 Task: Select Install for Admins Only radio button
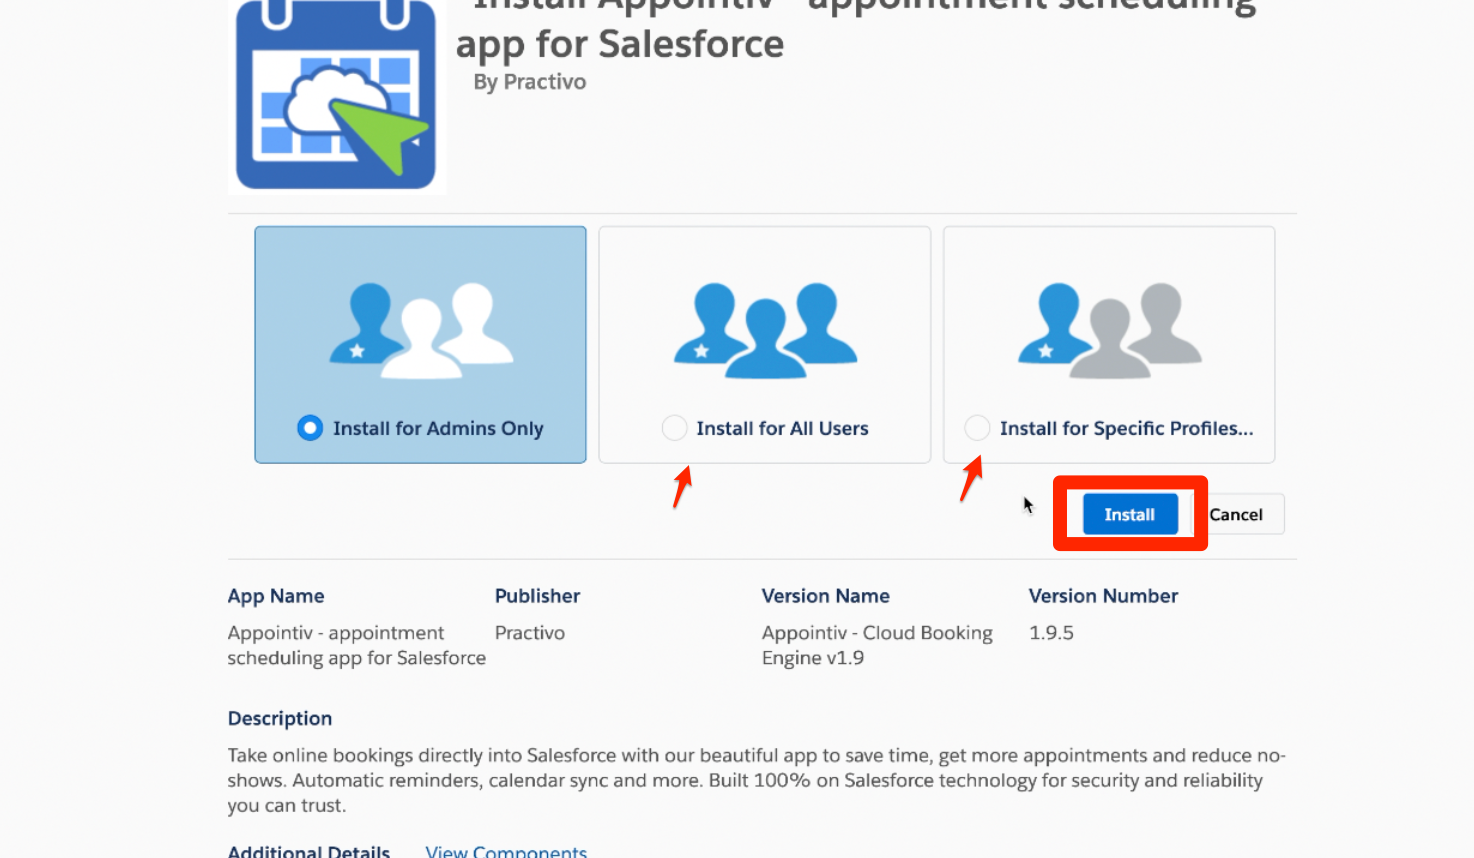(x=310, y=428)
